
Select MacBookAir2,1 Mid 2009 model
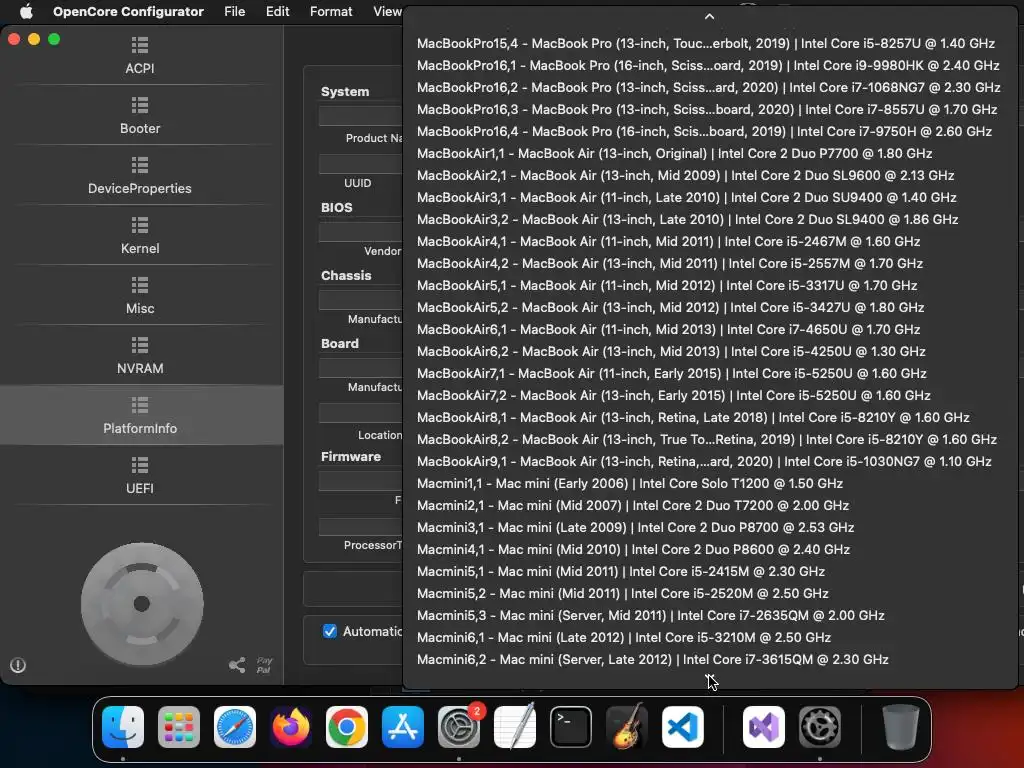710,175
